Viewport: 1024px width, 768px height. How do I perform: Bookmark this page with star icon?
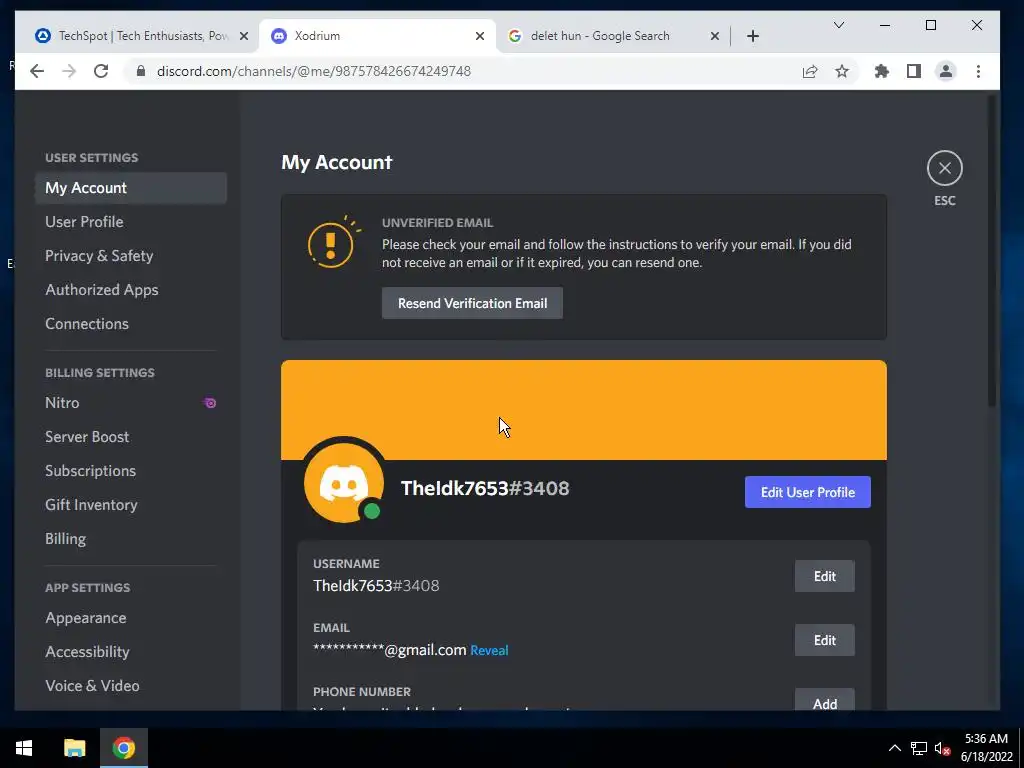tap(842, 71)
